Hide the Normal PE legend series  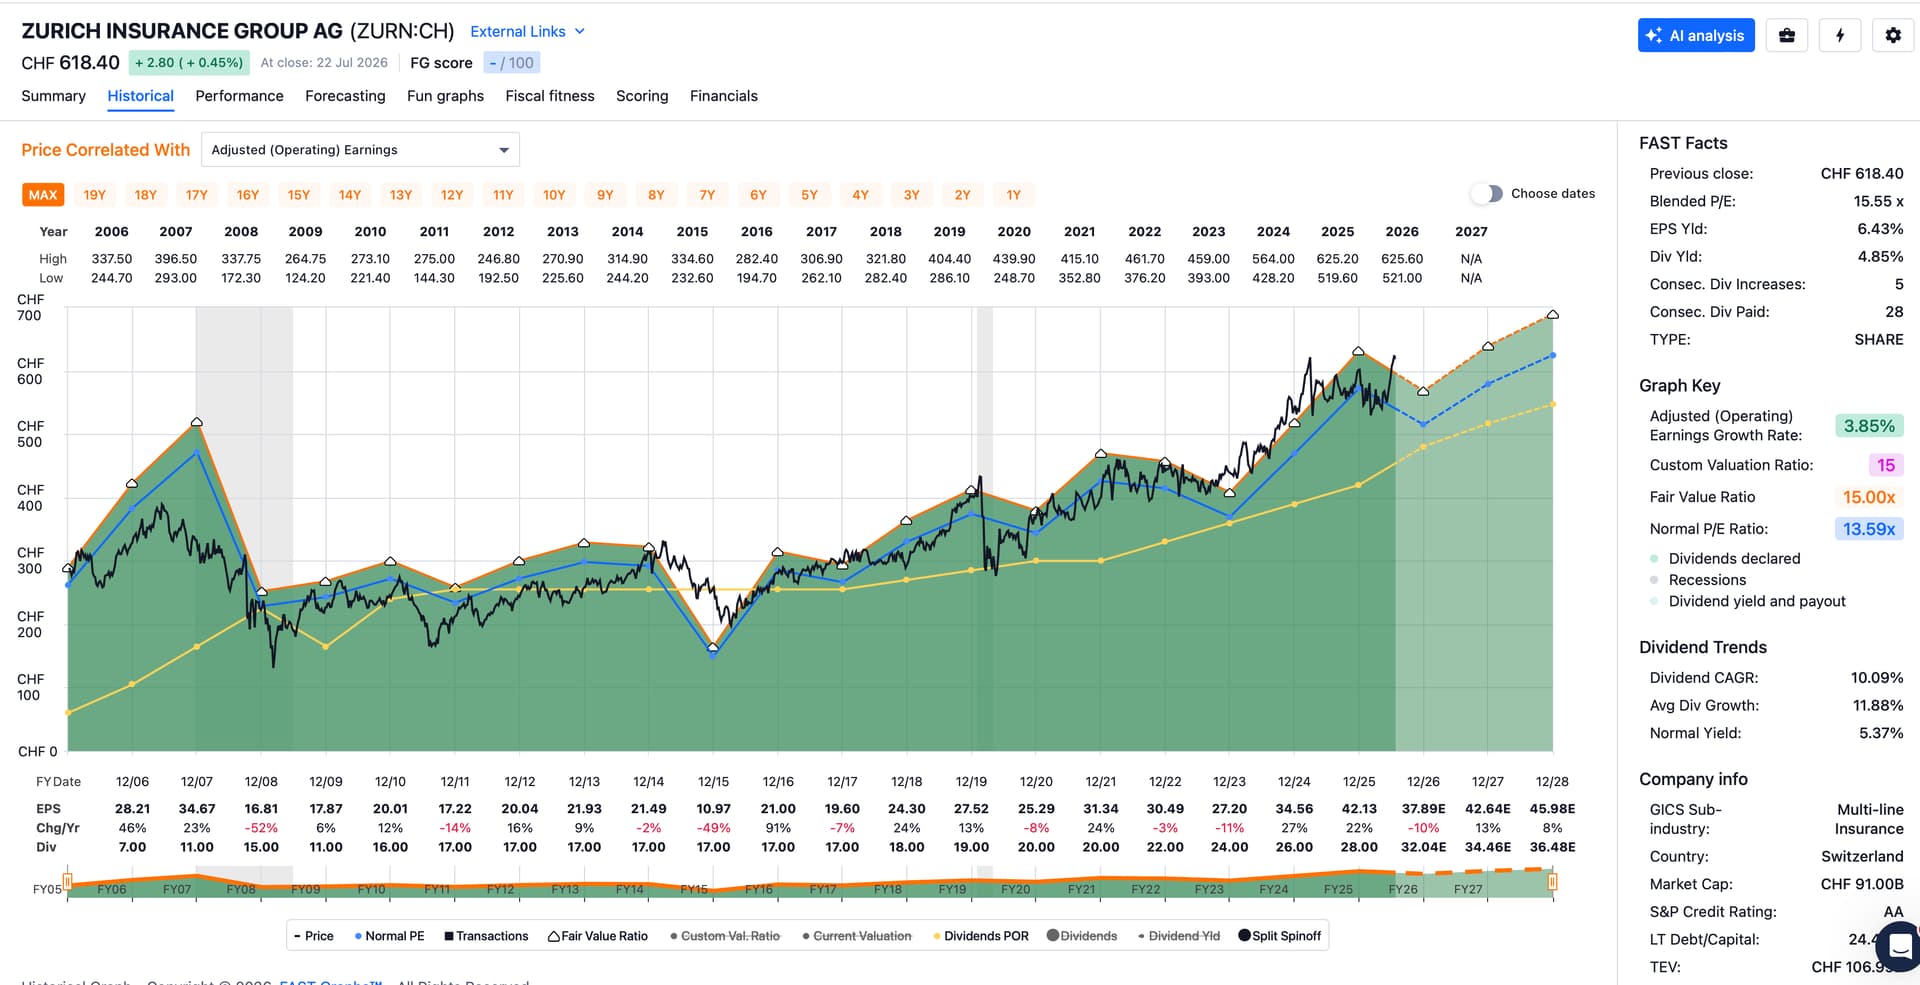click(389, 936)
